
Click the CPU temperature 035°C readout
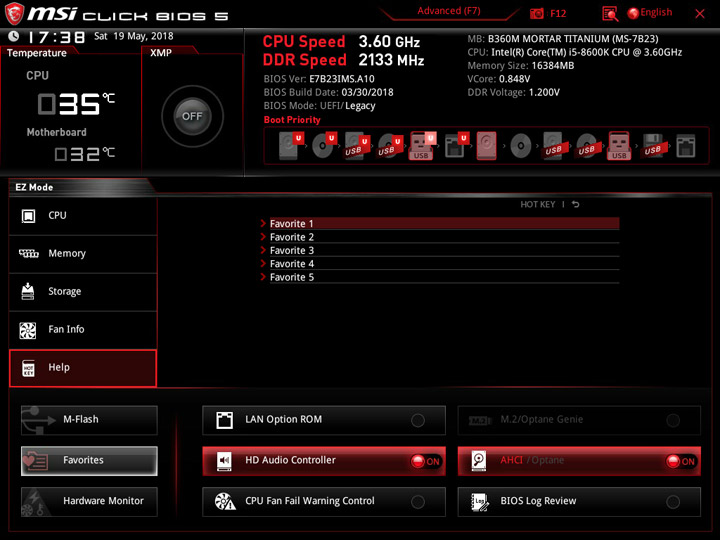[x=76, y=103]
